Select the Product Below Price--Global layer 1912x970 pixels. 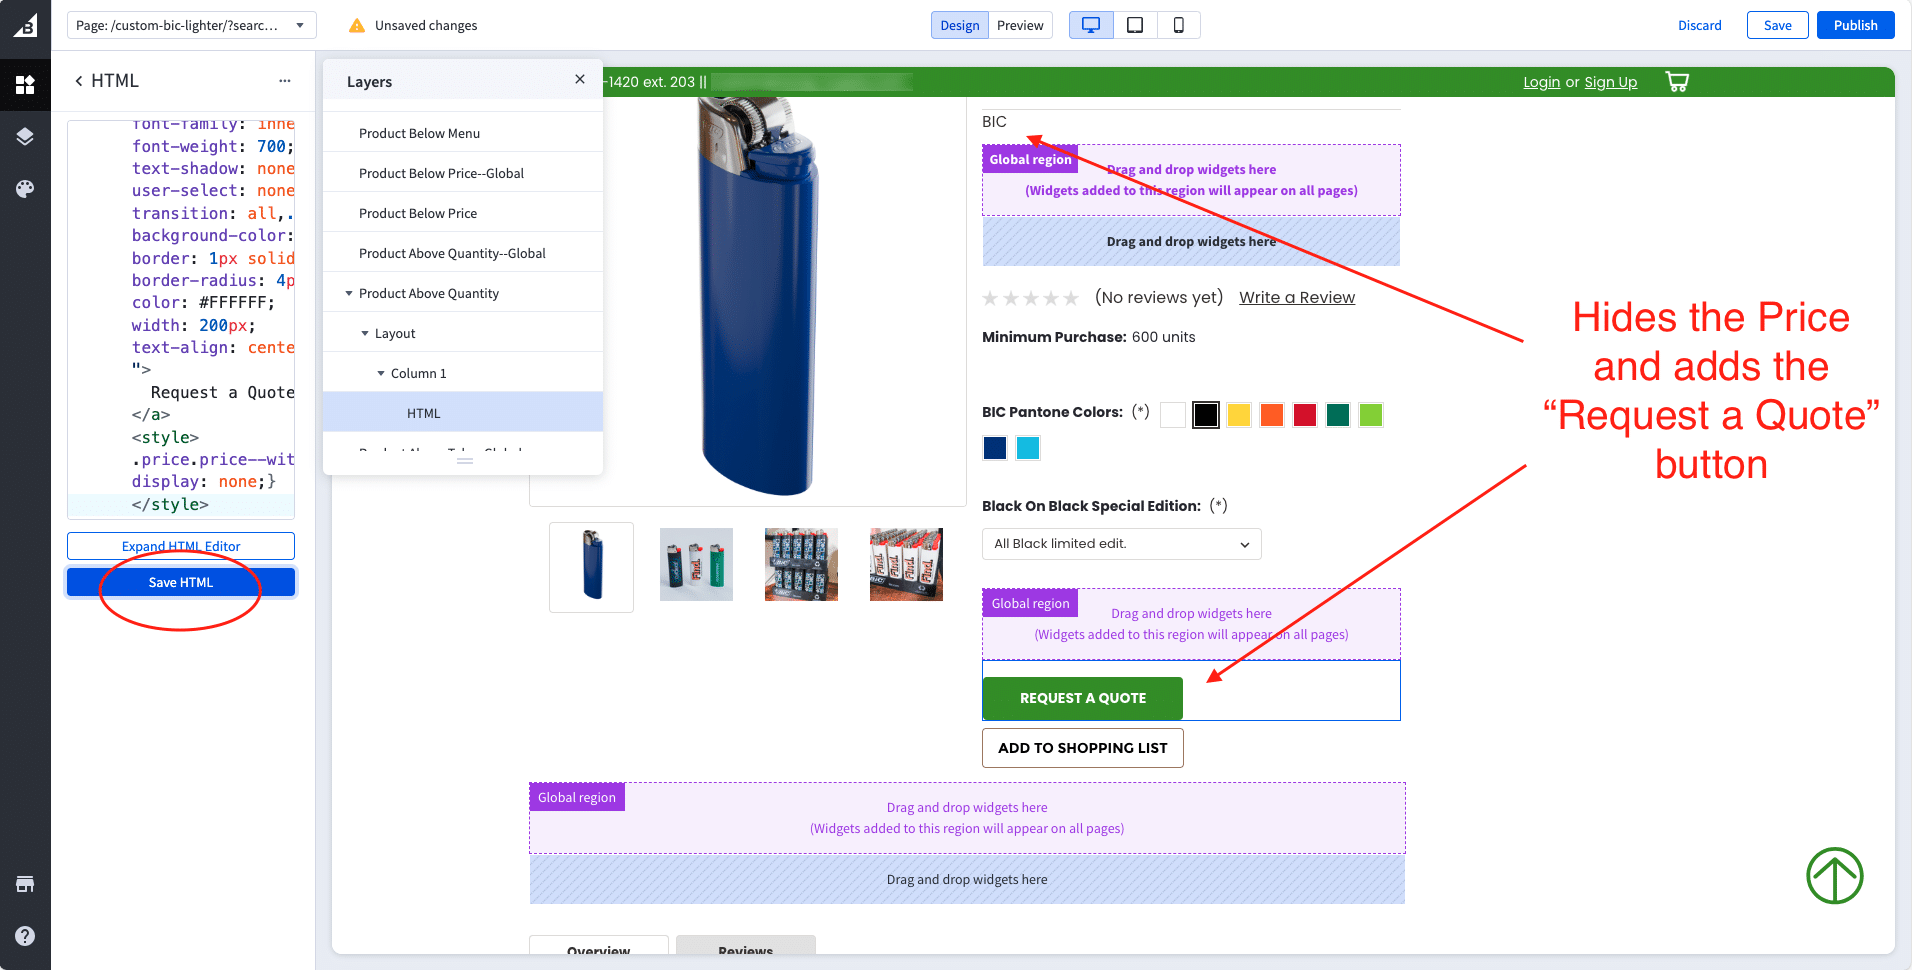pos(463,173)
